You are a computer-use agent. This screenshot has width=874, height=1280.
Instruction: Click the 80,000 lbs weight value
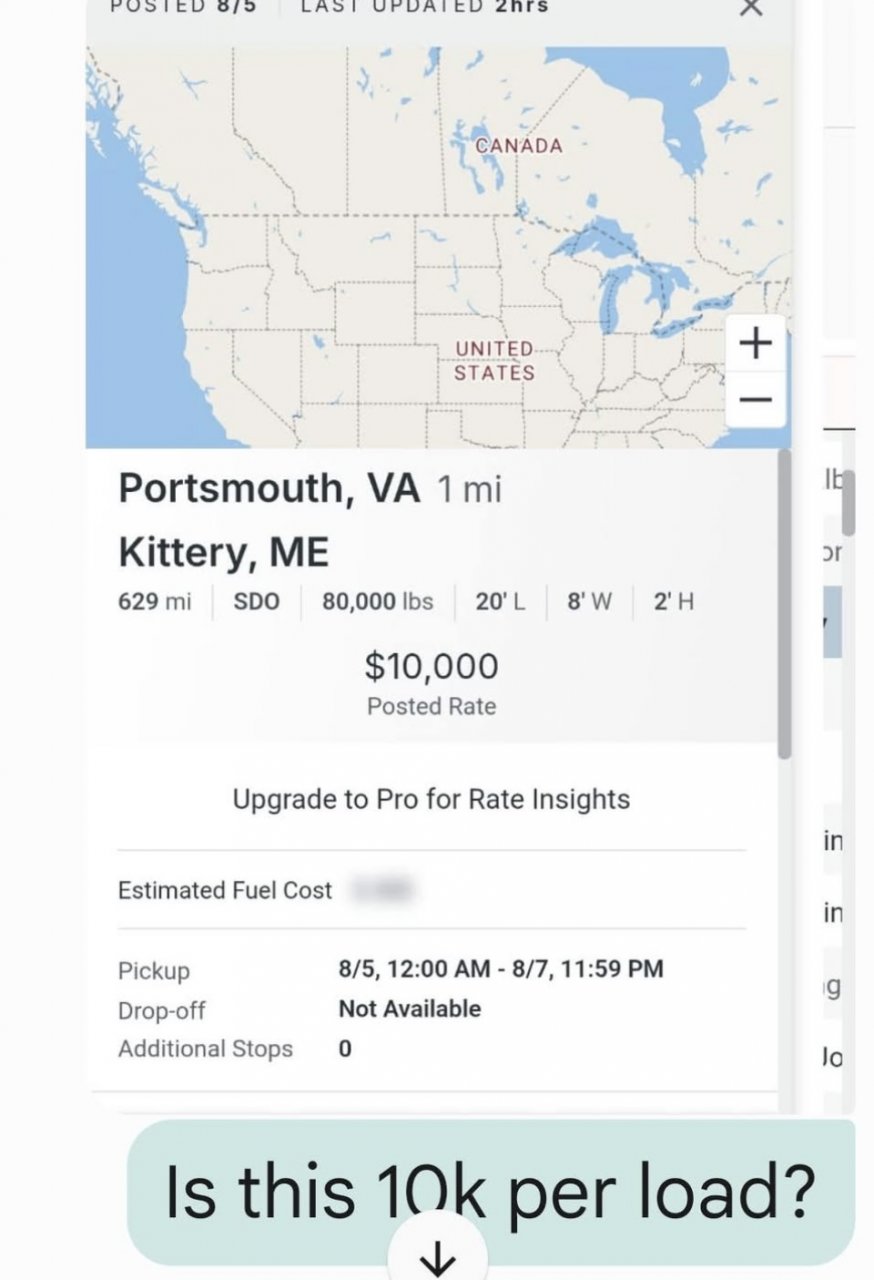(377, 602)
